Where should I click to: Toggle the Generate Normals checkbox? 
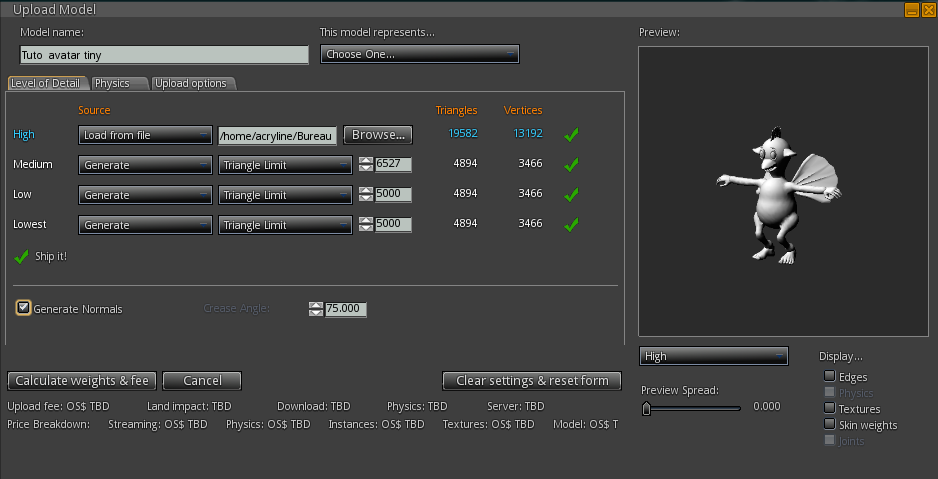(23, 308)
